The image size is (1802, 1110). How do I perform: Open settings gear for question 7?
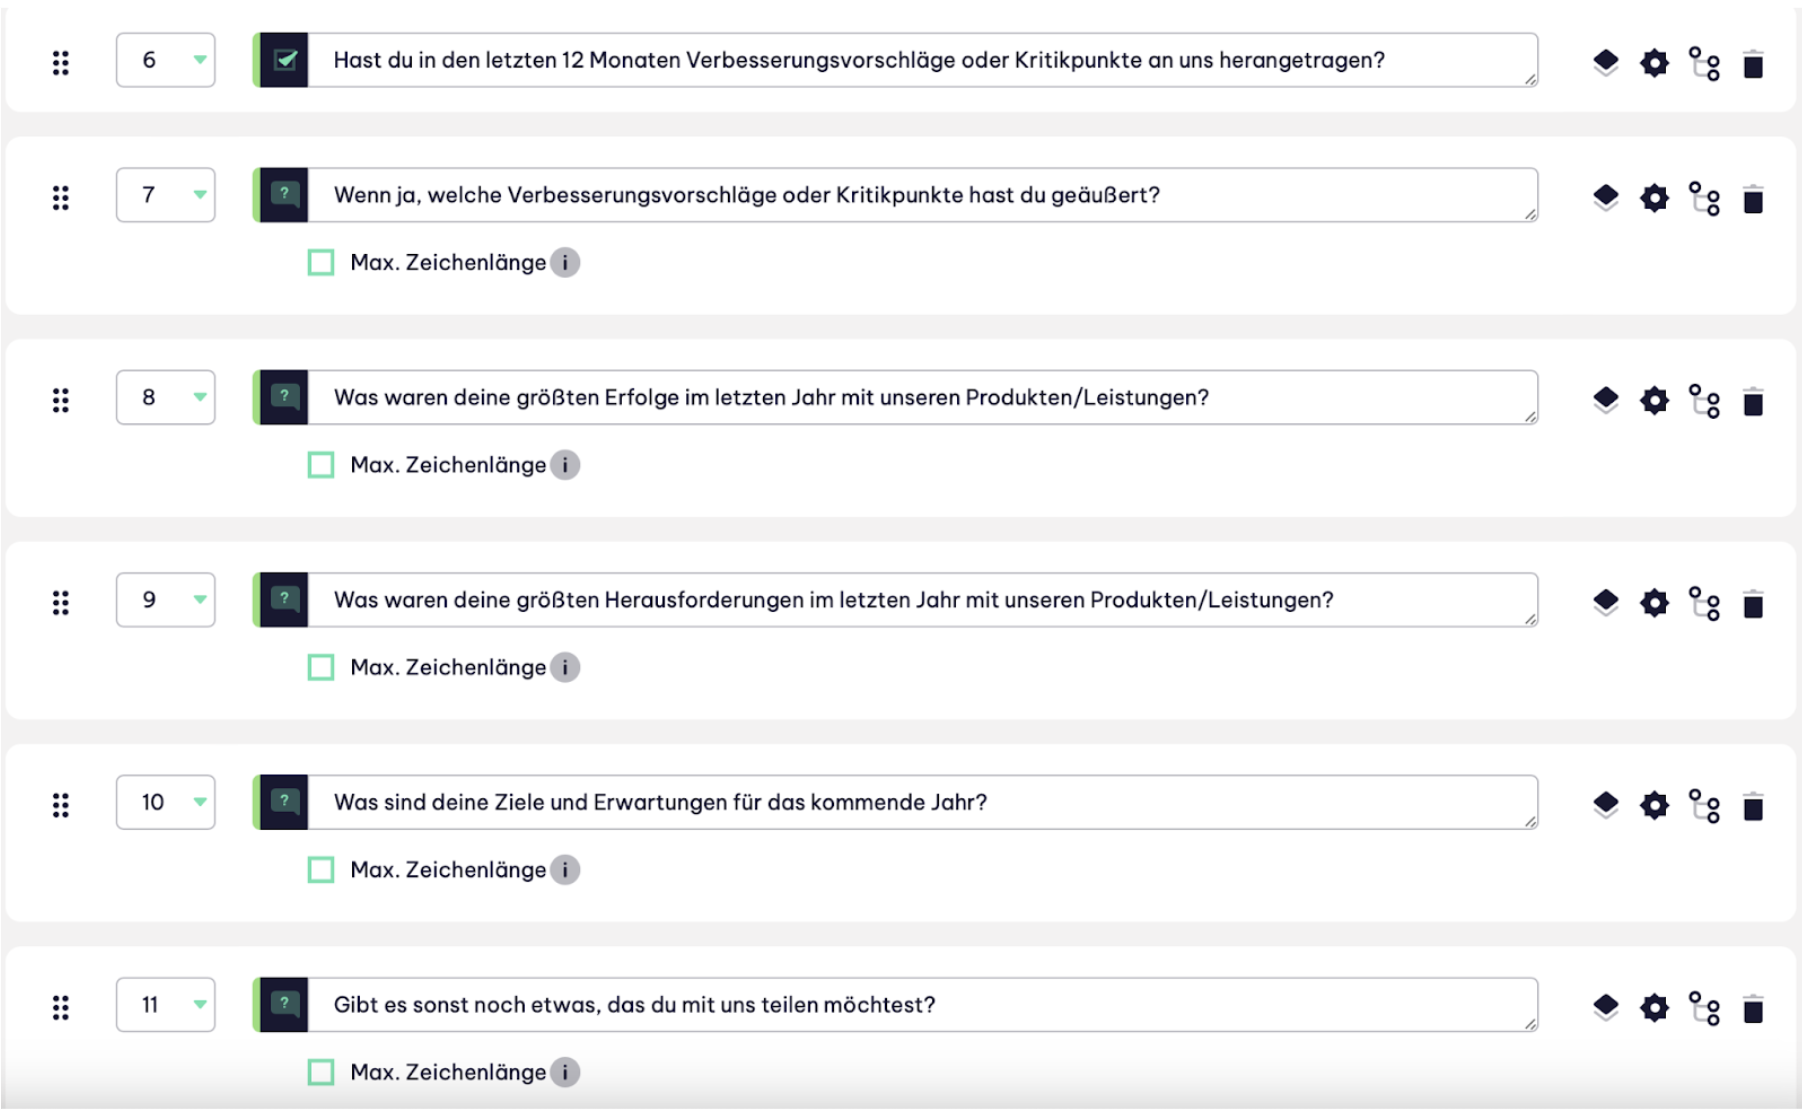coord(1655,198)
